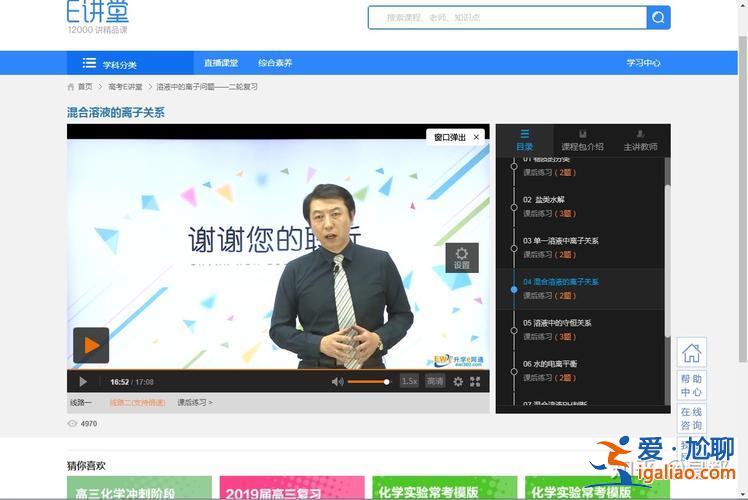The width and height of the screenshot is (748, 500).
Task: Mute the video with the speaker icon
Action: (x=337, y=381)
